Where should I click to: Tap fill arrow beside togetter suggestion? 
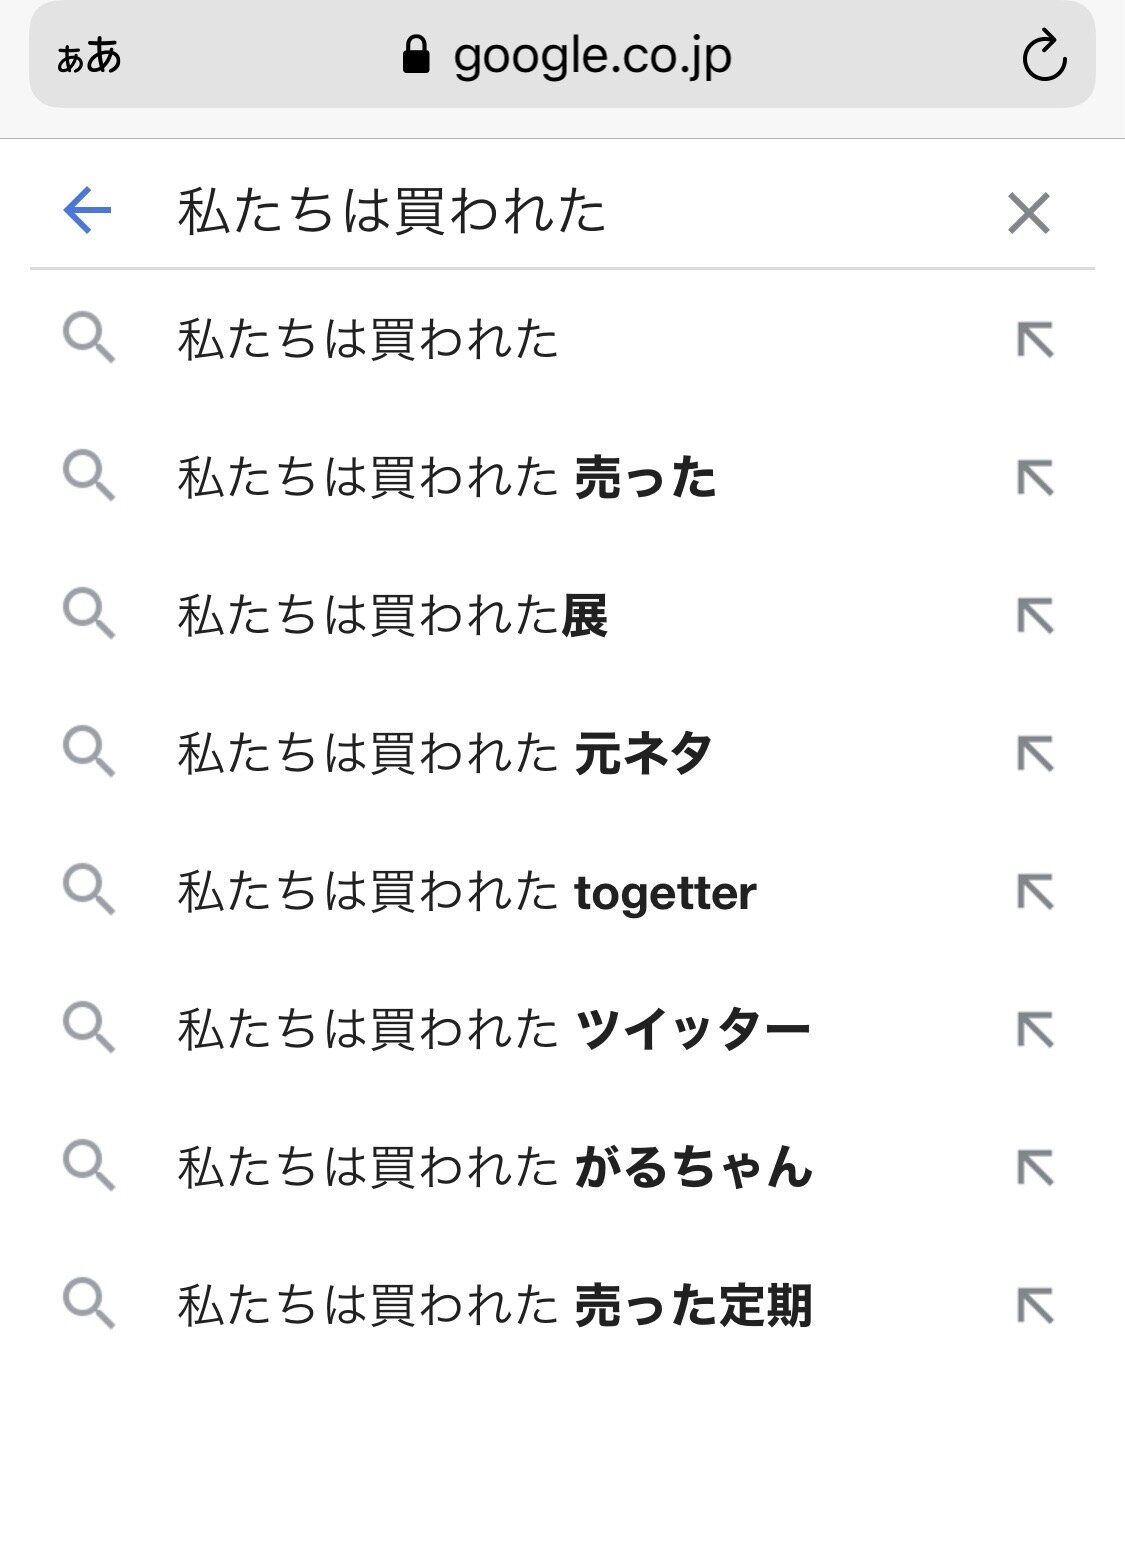pos(1035,892)
